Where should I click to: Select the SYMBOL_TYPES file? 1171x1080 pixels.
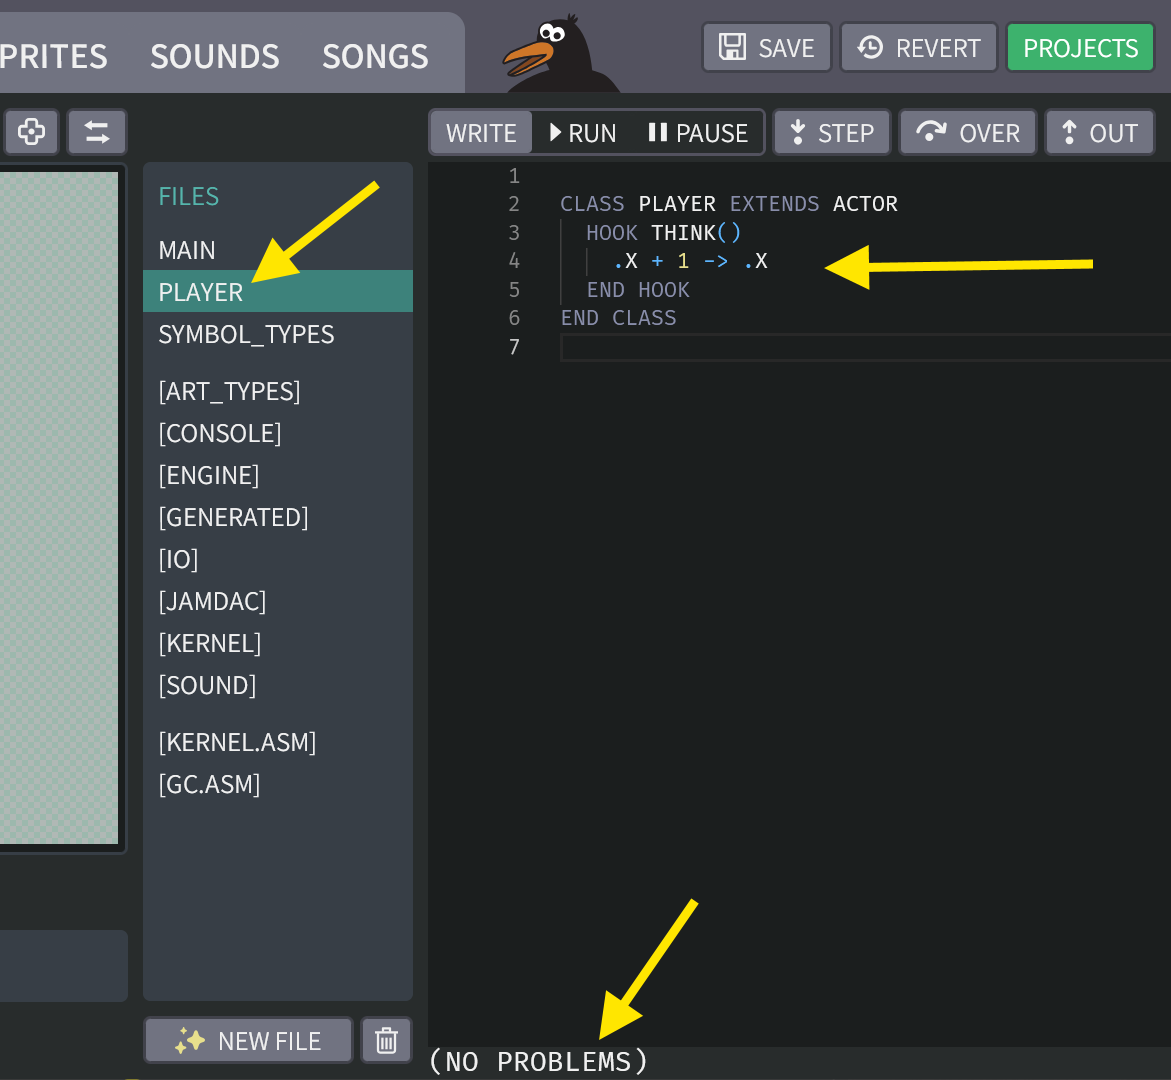pyautogui.click(x=246, y=334)
